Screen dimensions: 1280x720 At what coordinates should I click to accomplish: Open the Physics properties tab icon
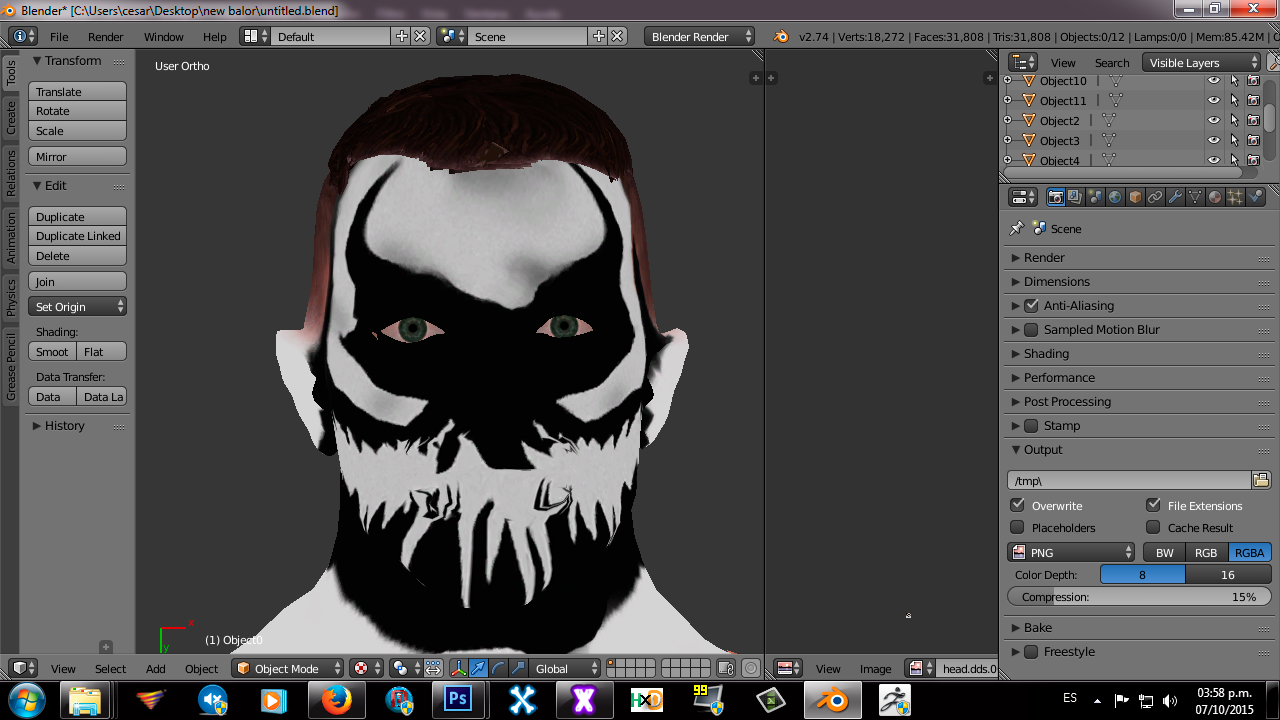coord(1255,197)
